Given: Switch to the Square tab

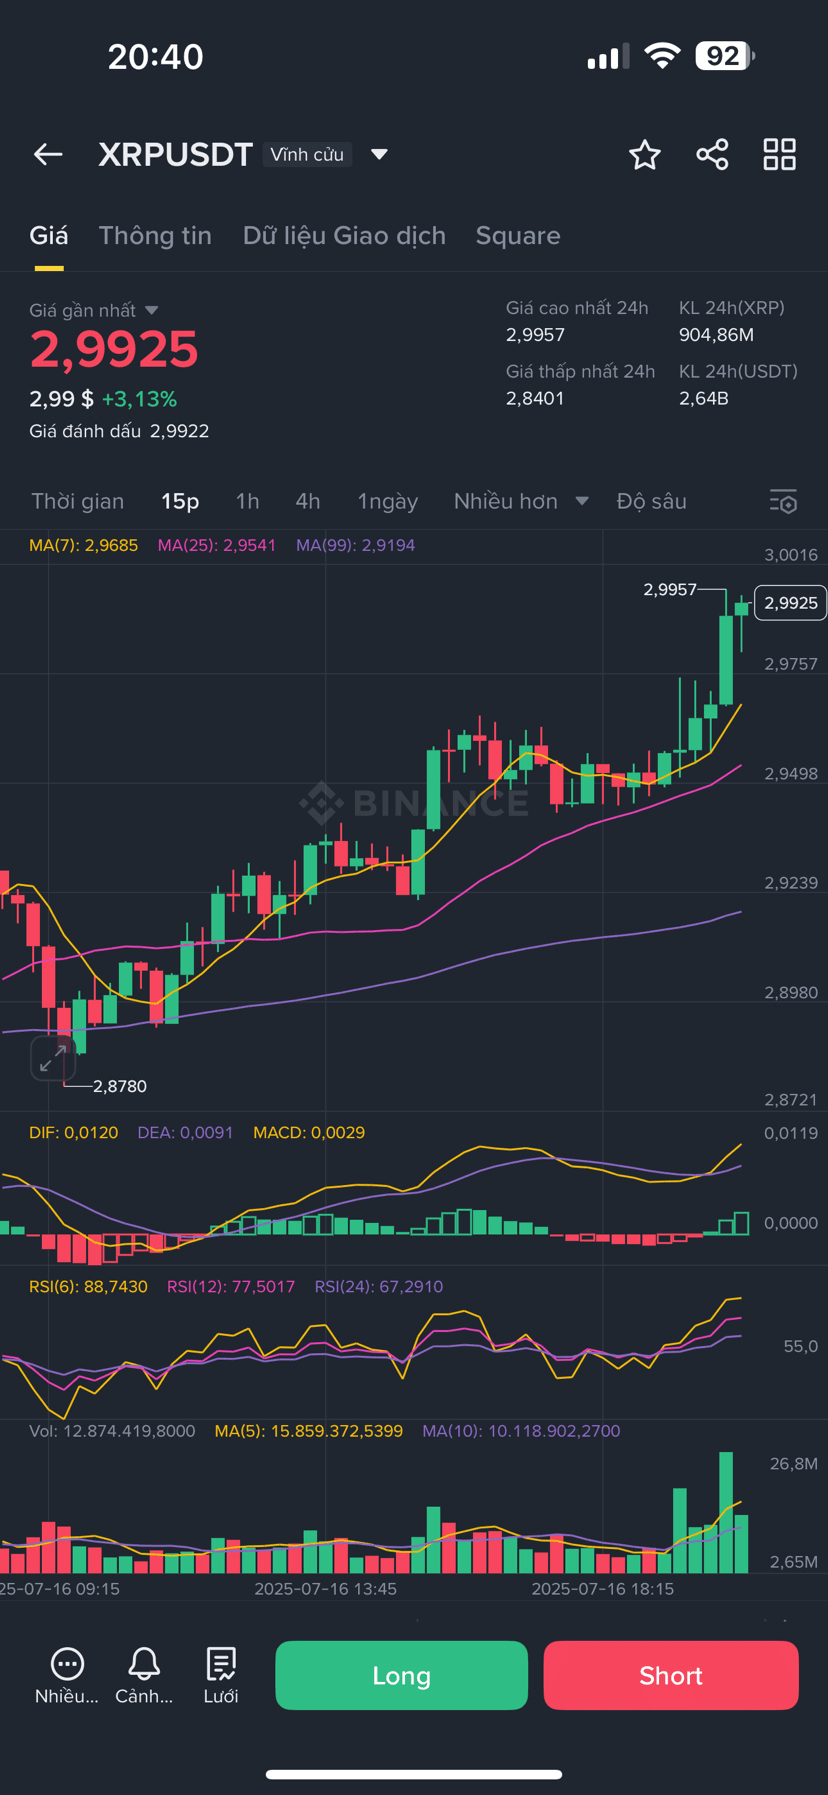Looking at the screenshot, I should point(518,236).
